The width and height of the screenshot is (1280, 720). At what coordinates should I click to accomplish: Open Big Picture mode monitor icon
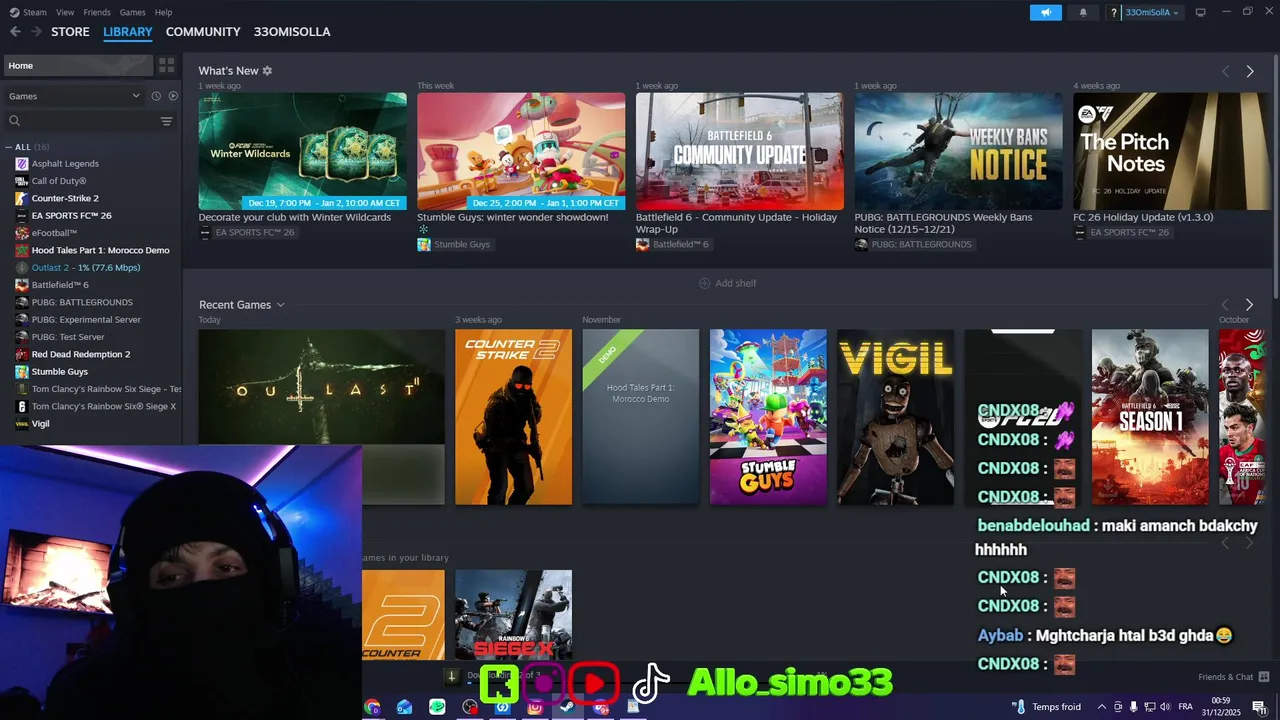(1200, 12)
